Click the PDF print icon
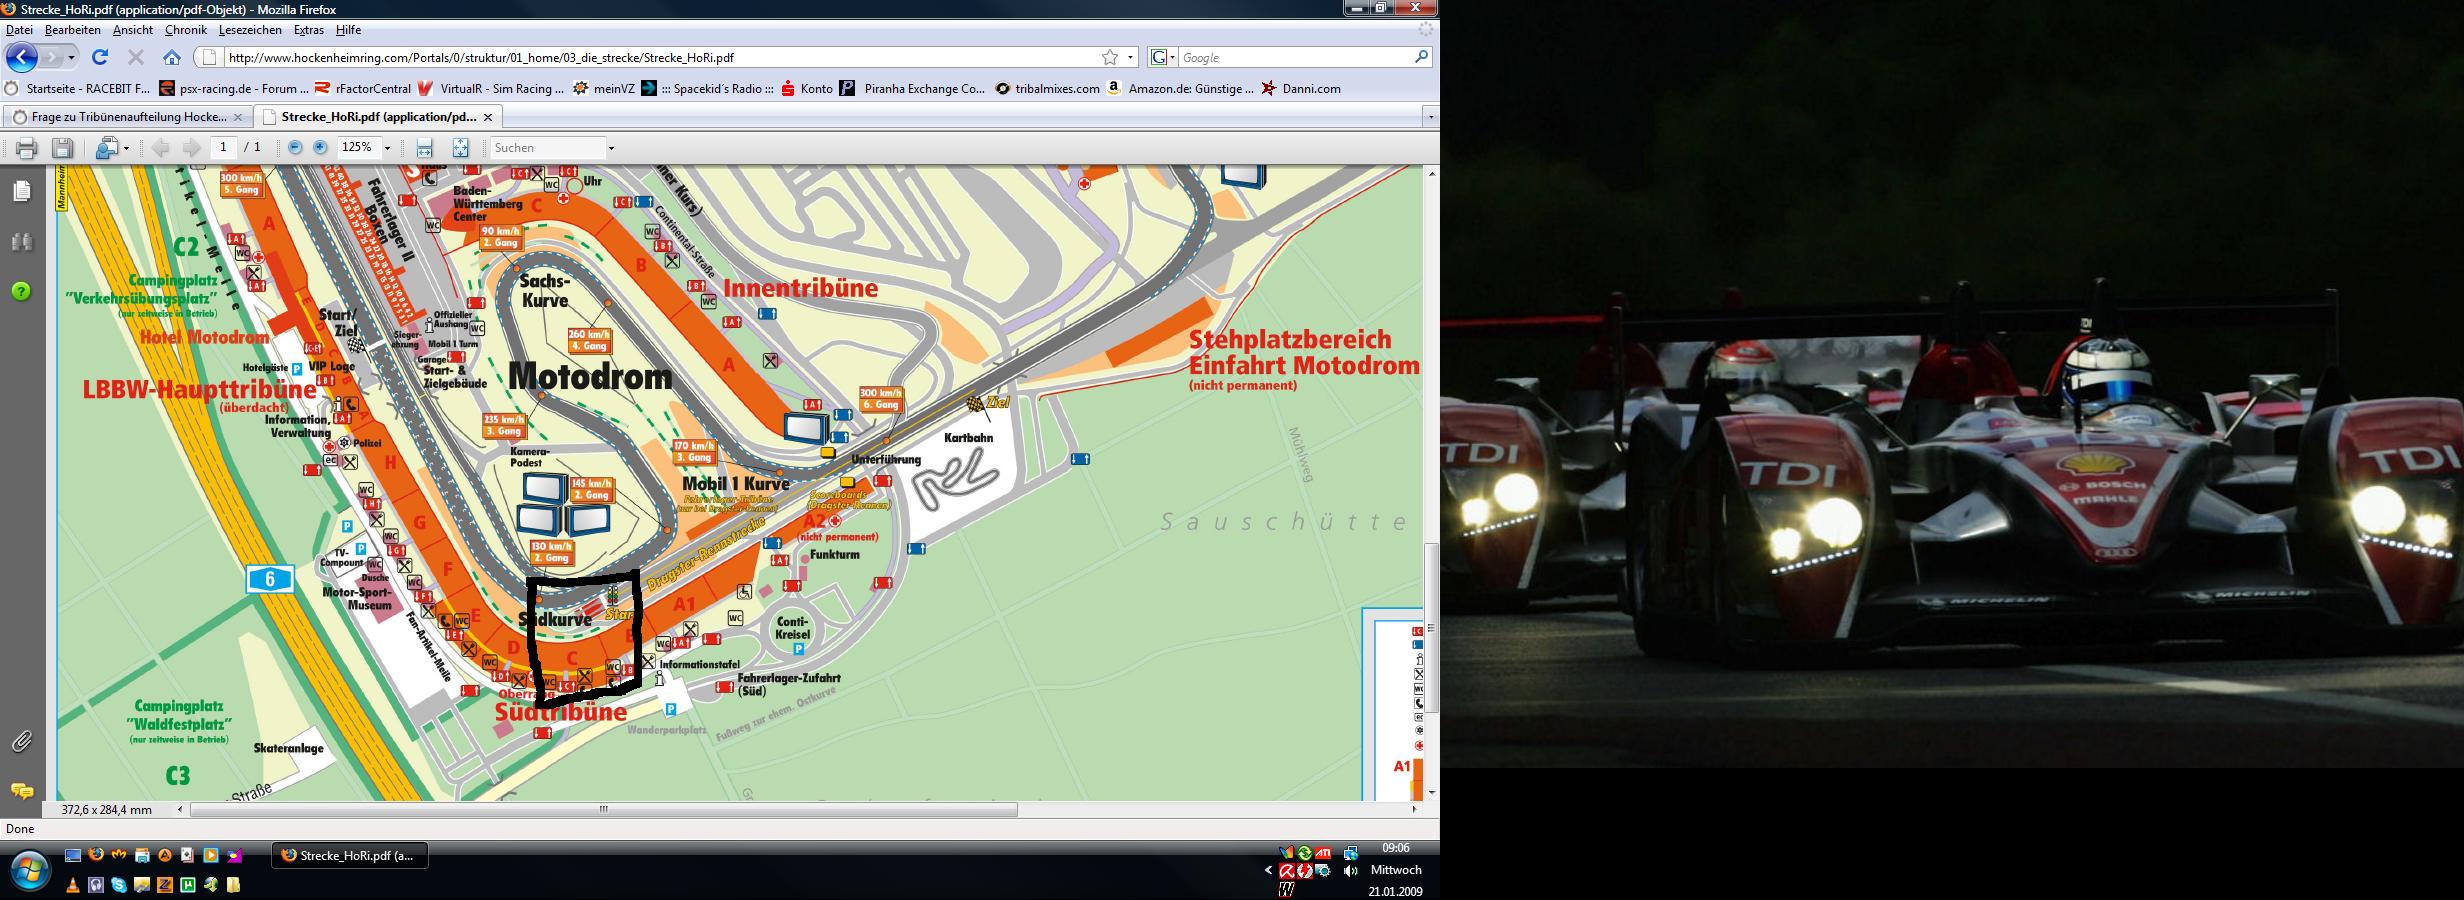2464x900 pixels. coord(27,148)
